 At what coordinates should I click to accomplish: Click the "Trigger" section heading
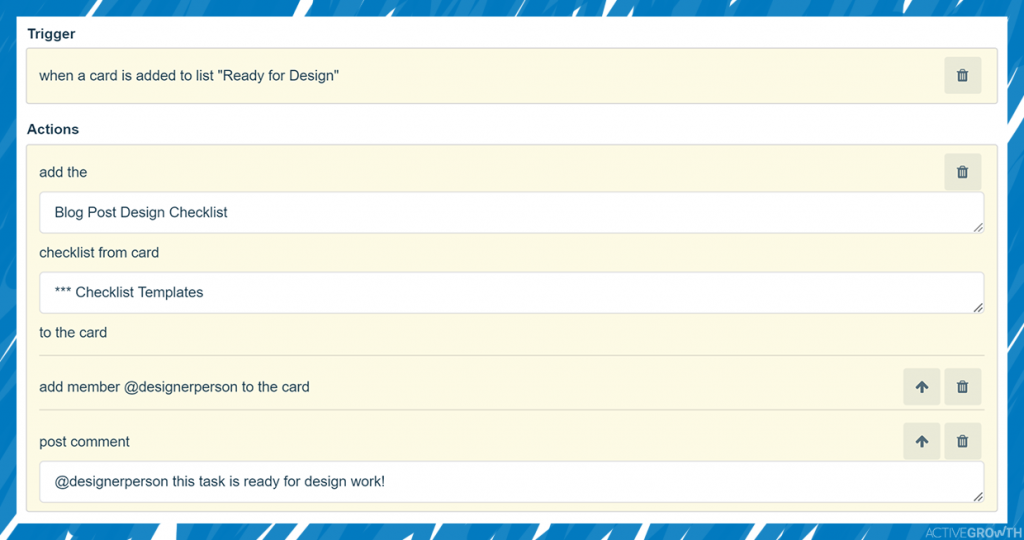click(x=51, y=34)
